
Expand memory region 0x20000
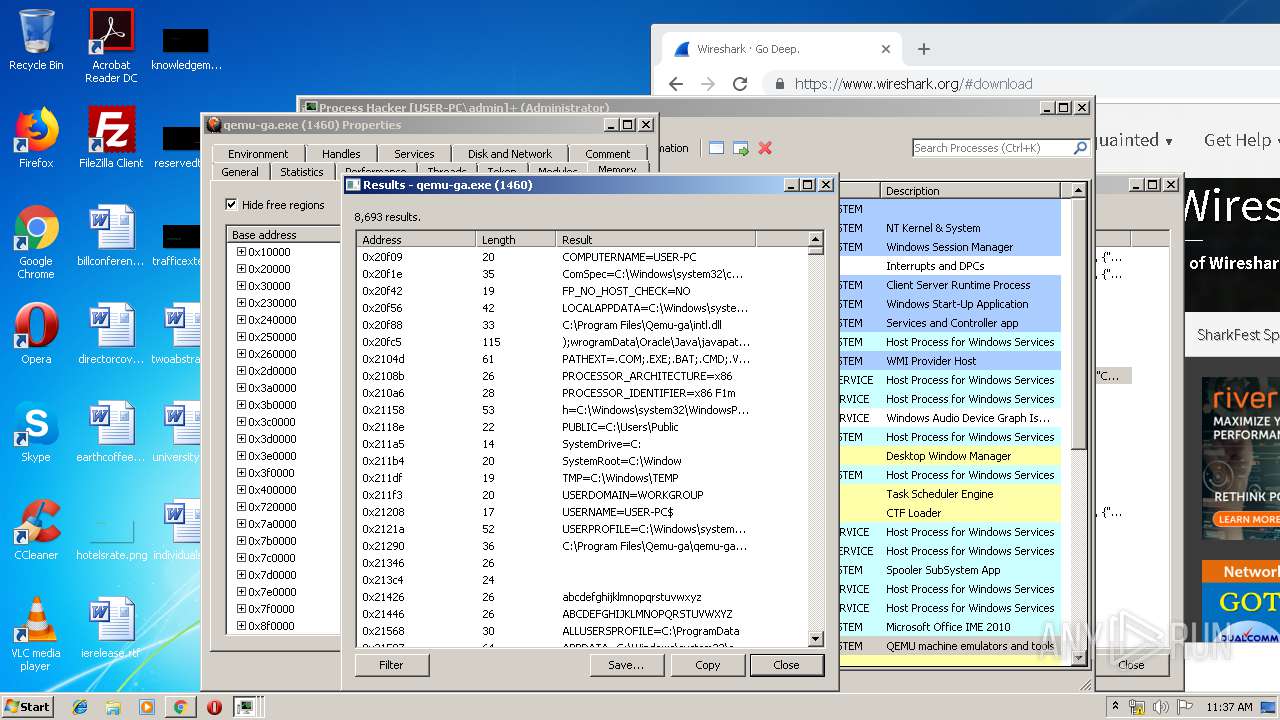[241, 269]
